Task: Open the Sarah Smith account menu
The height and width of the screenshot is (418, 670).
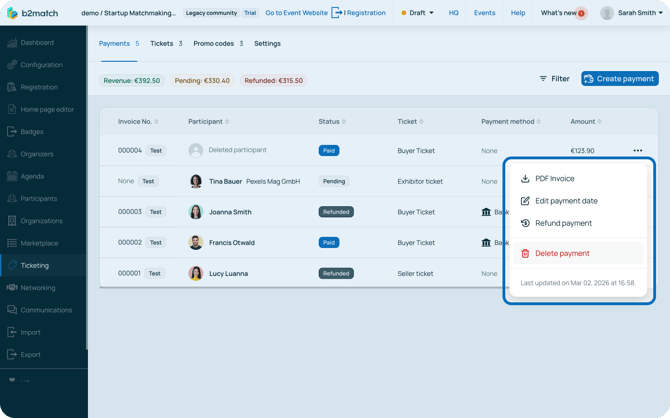Action: coord(630,13)
